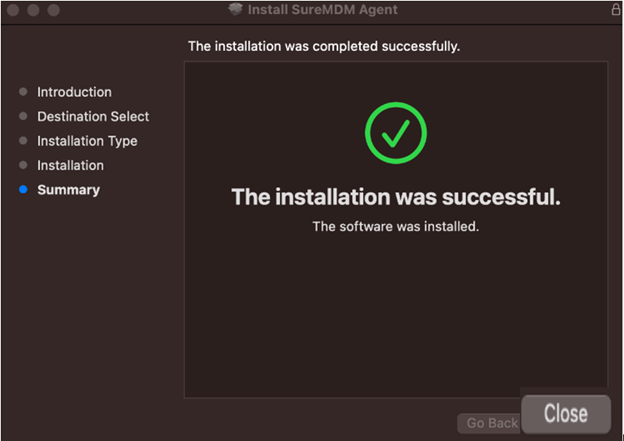Click the Install SureMDM Agent title text
Screen dimensions: 624x441
(x=322, y=10)
